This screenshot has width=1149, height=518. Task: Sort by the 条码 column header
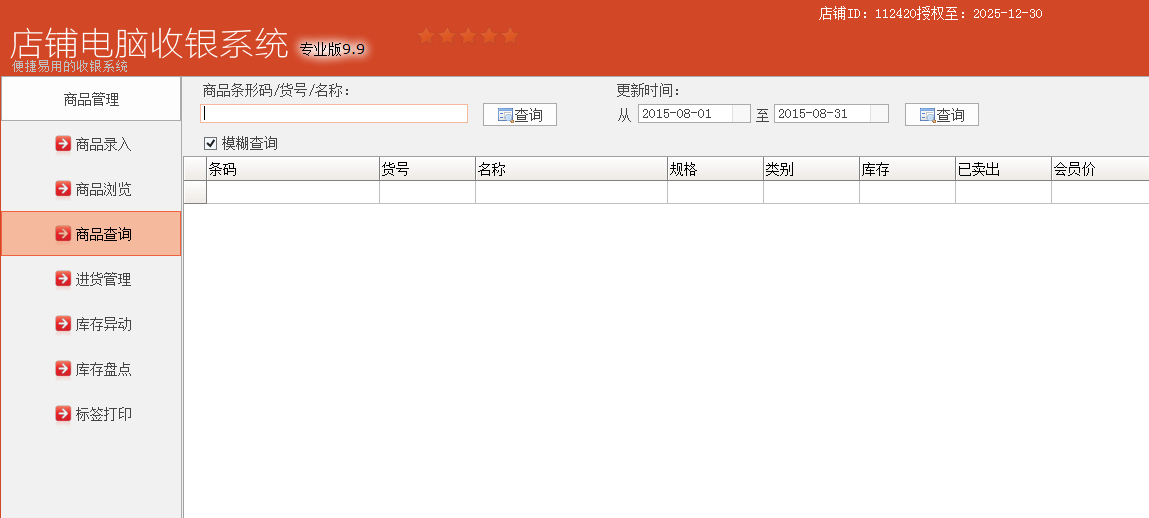[x=292, y=169]
